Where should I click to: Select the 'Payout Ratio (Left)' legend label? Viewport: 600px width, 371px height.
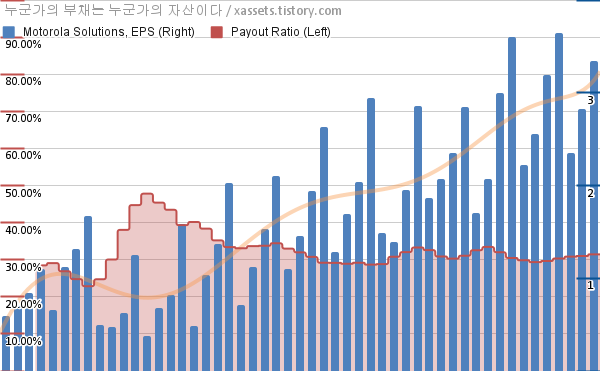coord(281,32)
